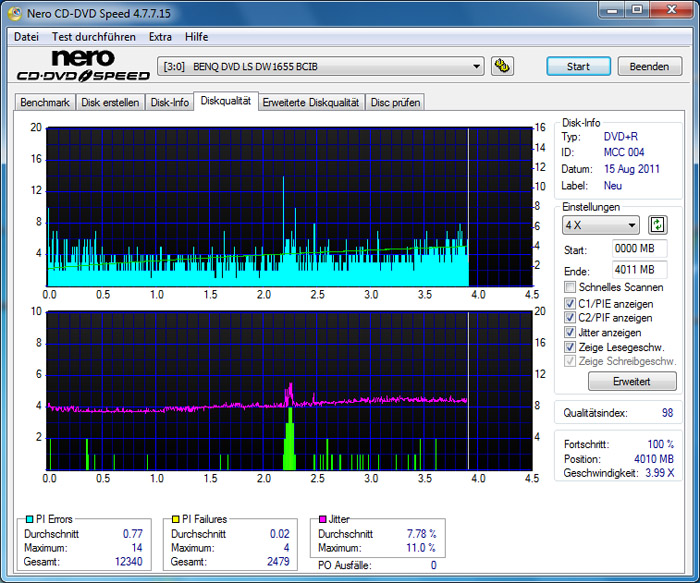The height and width of the screenshot is (583, 700).
Task: Open the BENQ DVD drive selection dropdown
Action: click(321, 67)
